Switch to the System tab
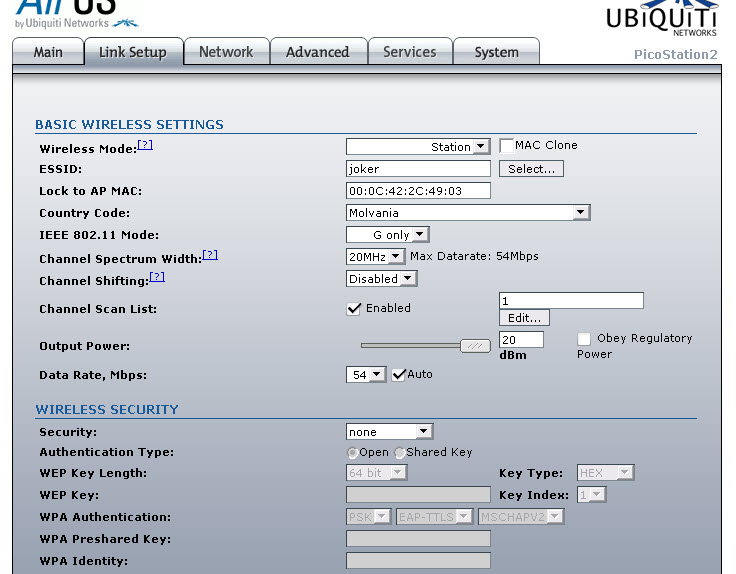 click(496, 52)
